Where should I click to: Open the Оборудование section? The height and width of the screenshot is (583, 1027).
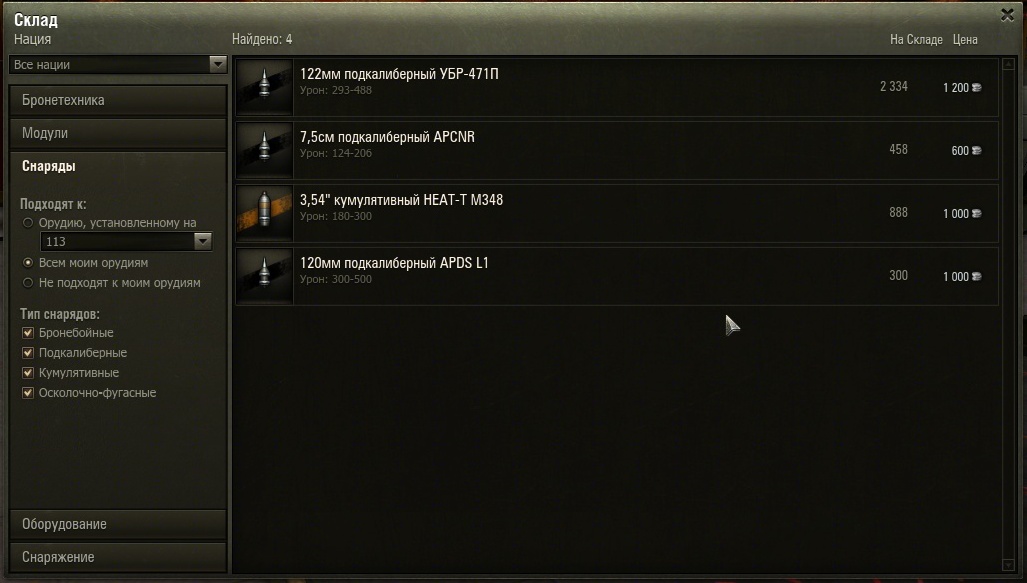click(118, 524)
